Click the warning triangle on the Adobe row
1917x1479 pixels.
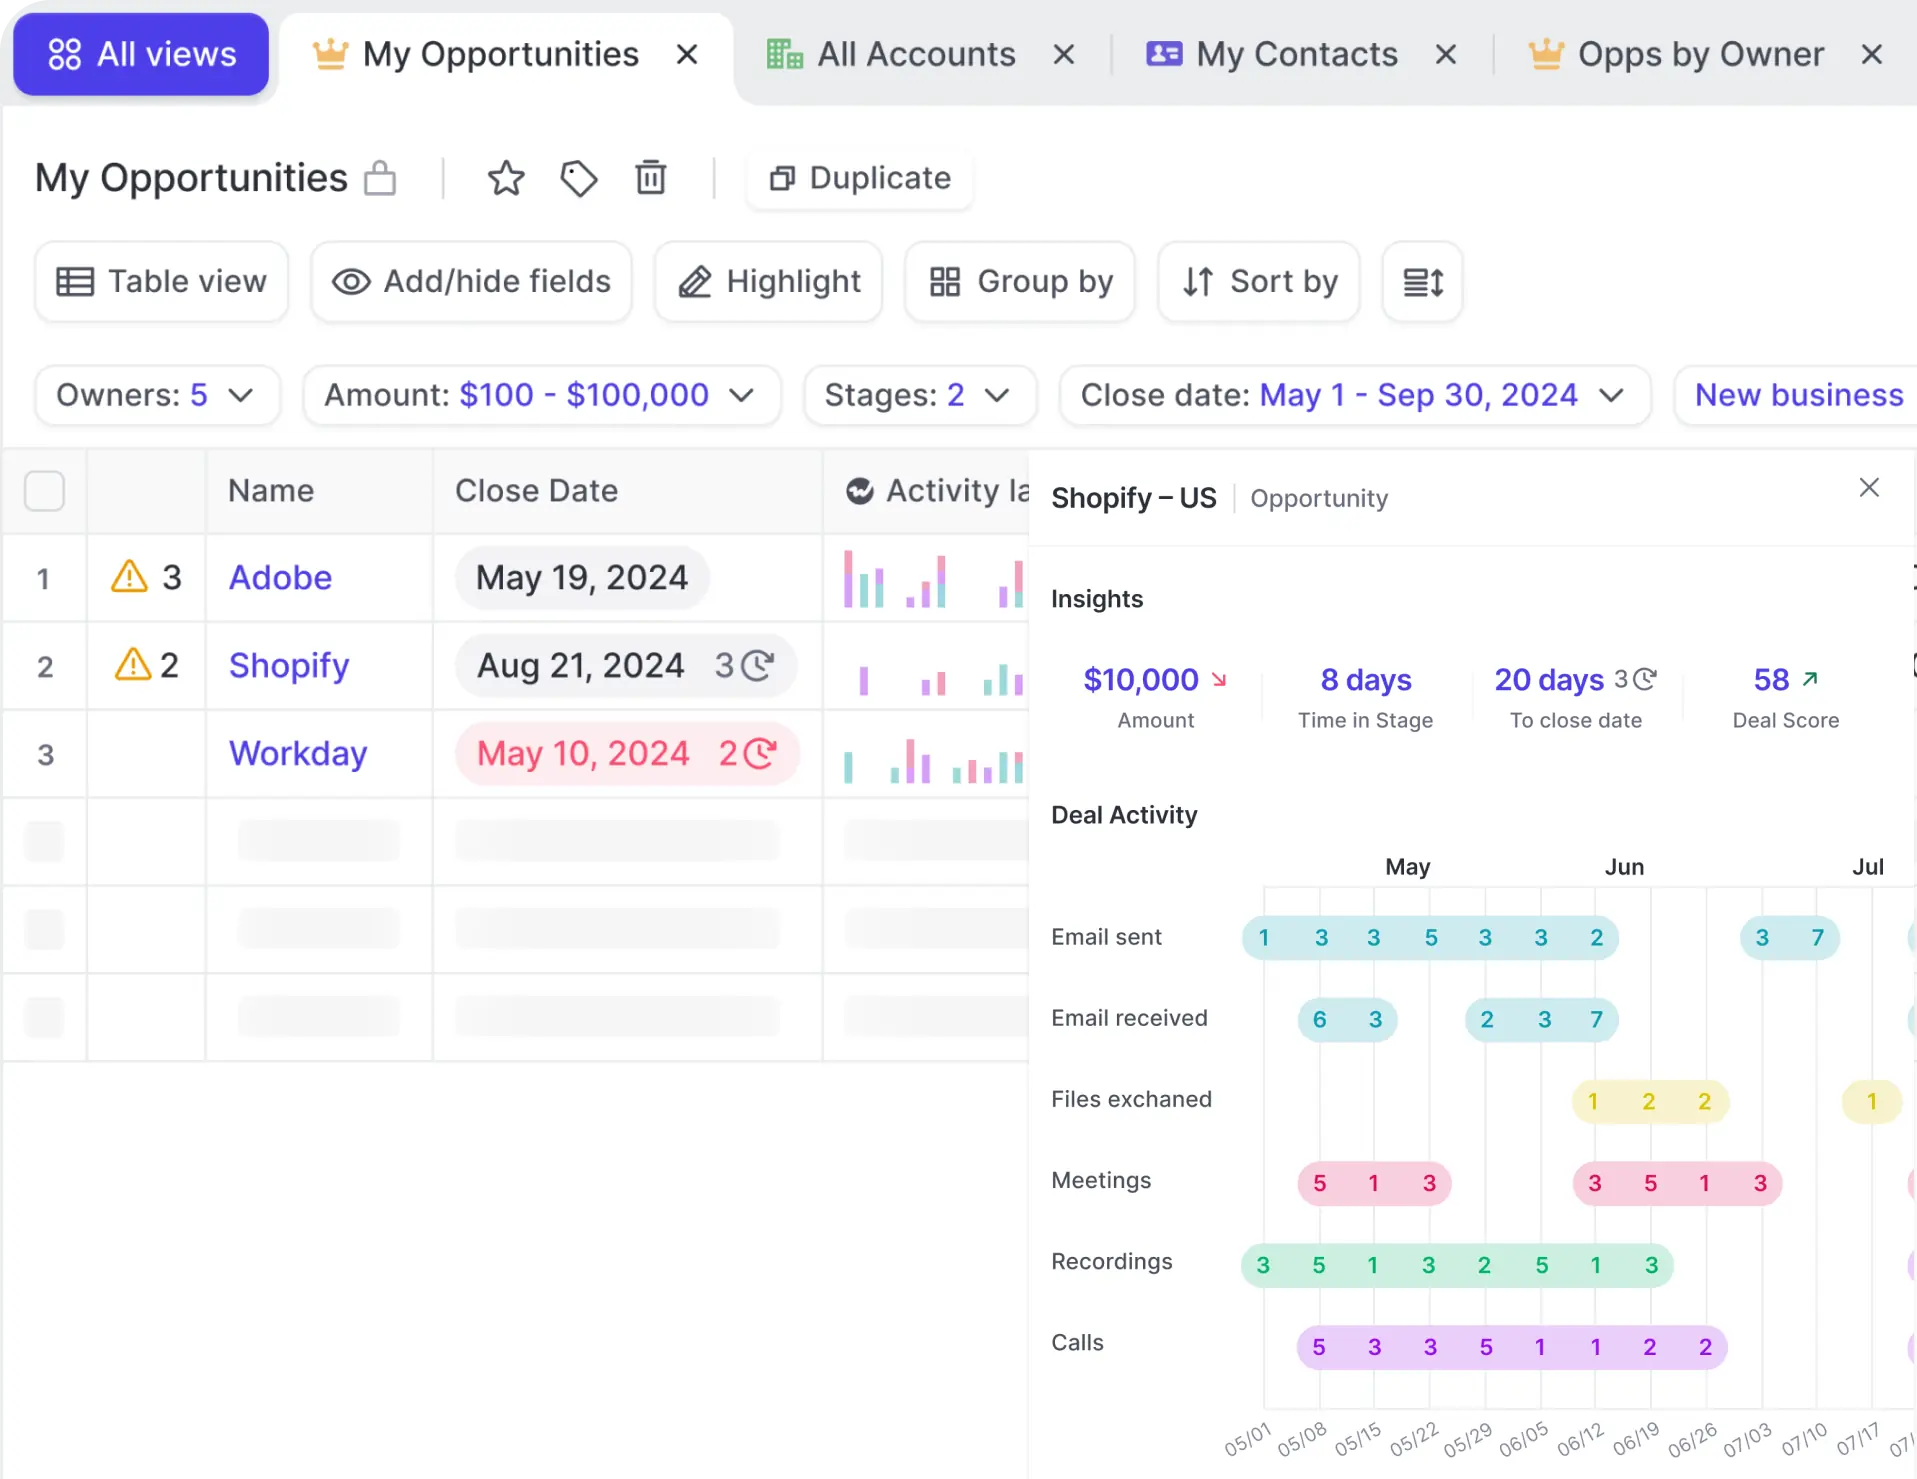click(129, 576)
